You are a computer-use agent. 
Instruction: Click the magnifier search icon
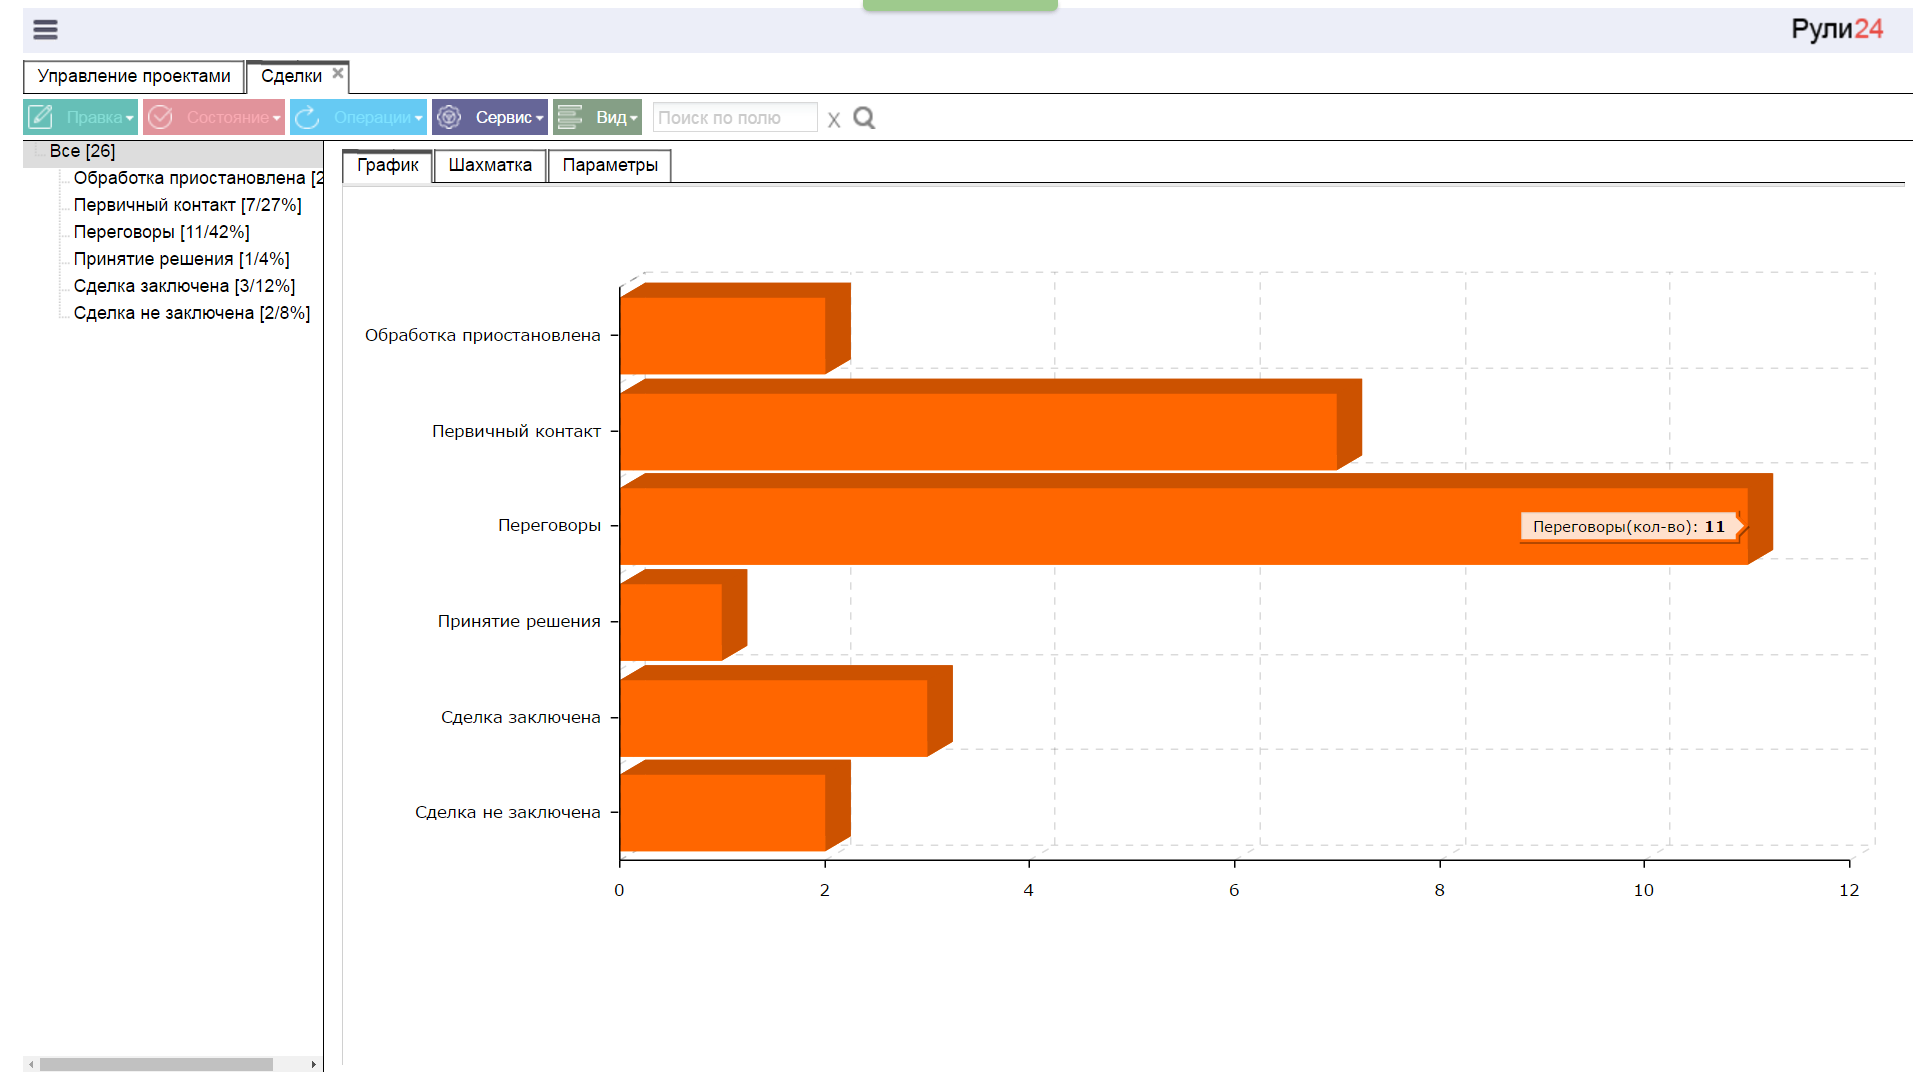864,118
